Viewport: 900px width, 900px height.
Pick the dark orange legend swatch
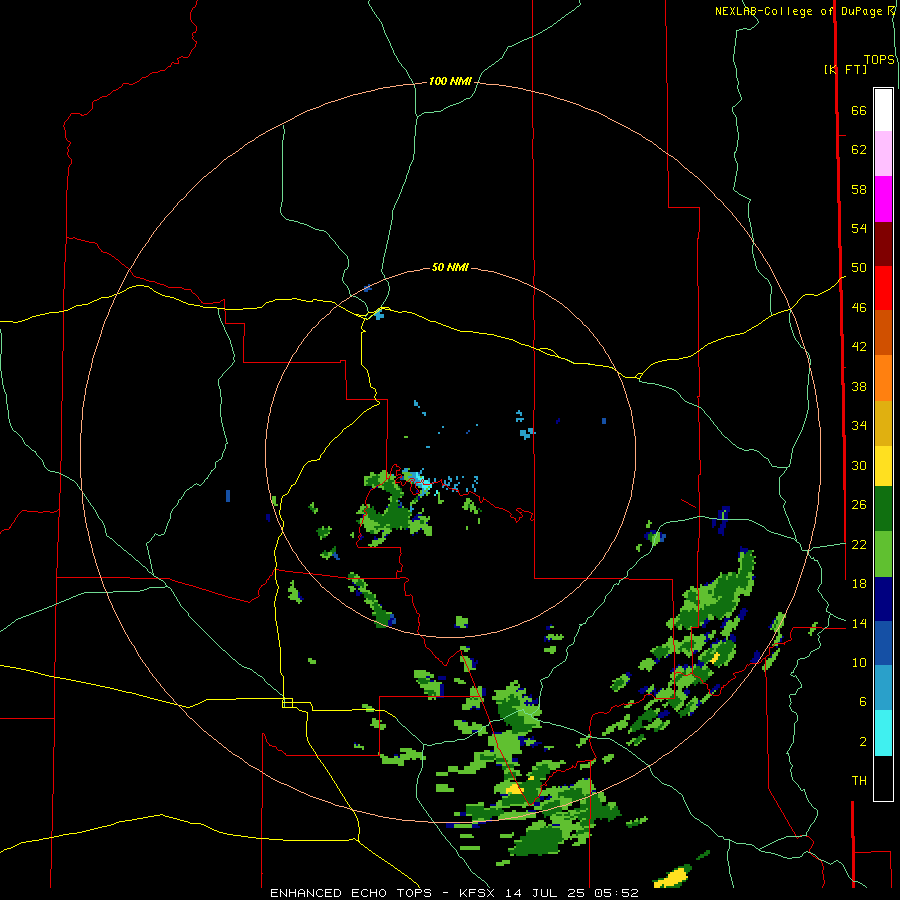pos(883,333)
